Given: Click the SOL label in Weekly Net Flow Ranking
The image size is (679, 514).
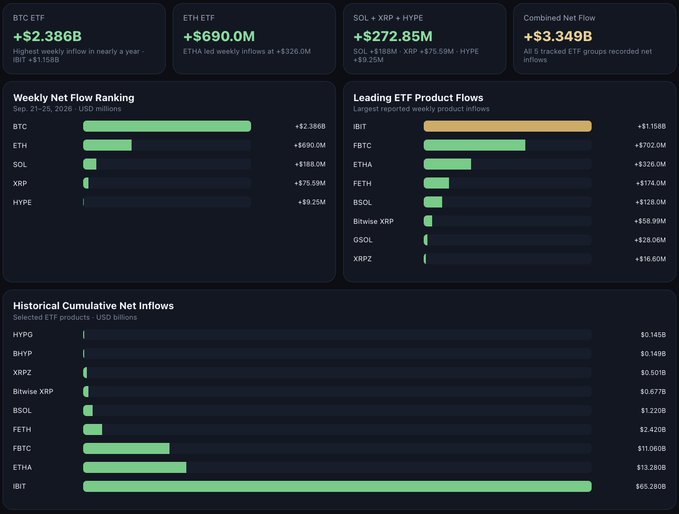Looking at the screenshot, I should pyautogui.click(x=20, y=165).
